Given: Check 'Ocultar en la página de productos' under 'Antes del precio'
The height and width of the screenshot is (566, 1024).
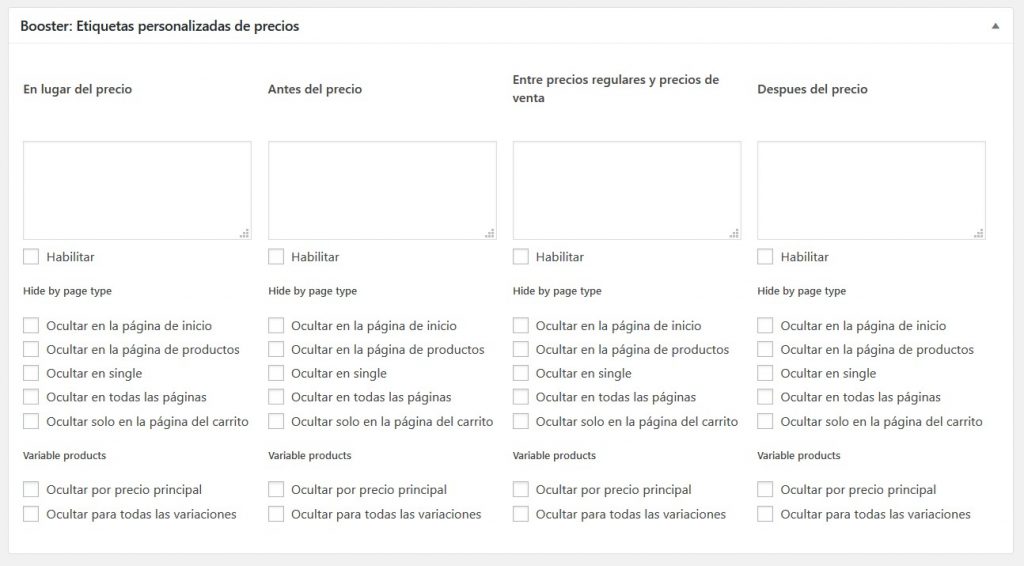Looking at the screenshot, I should click(276, 350).
